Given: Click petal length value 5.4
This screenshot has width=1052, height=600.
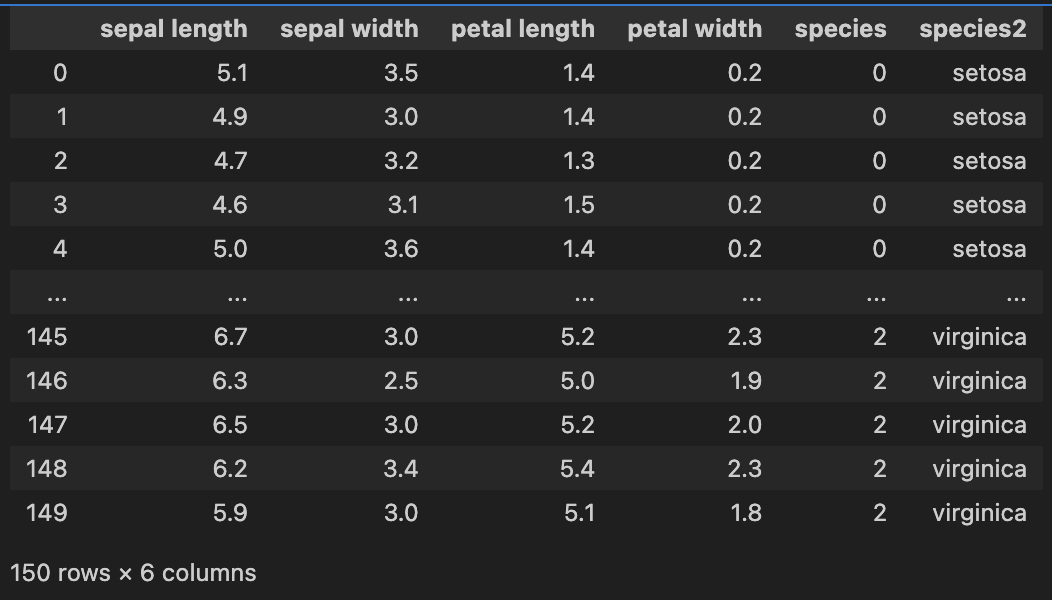Looking at the screenshot, I should (577, 469).
